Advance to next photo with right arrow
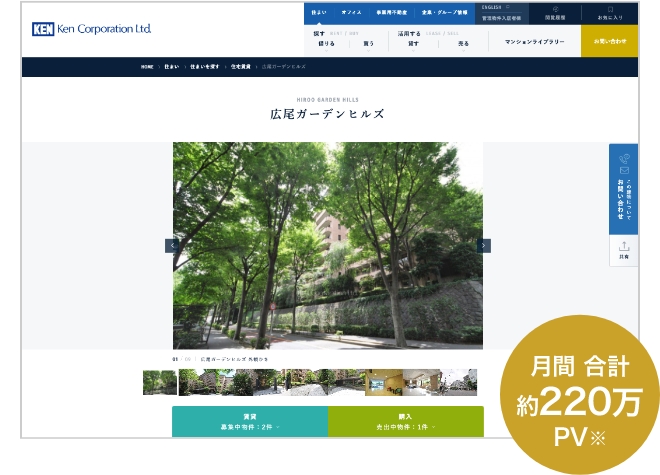Image resolution: width=660 pixels, height=475 pixels. coord(484,245)
